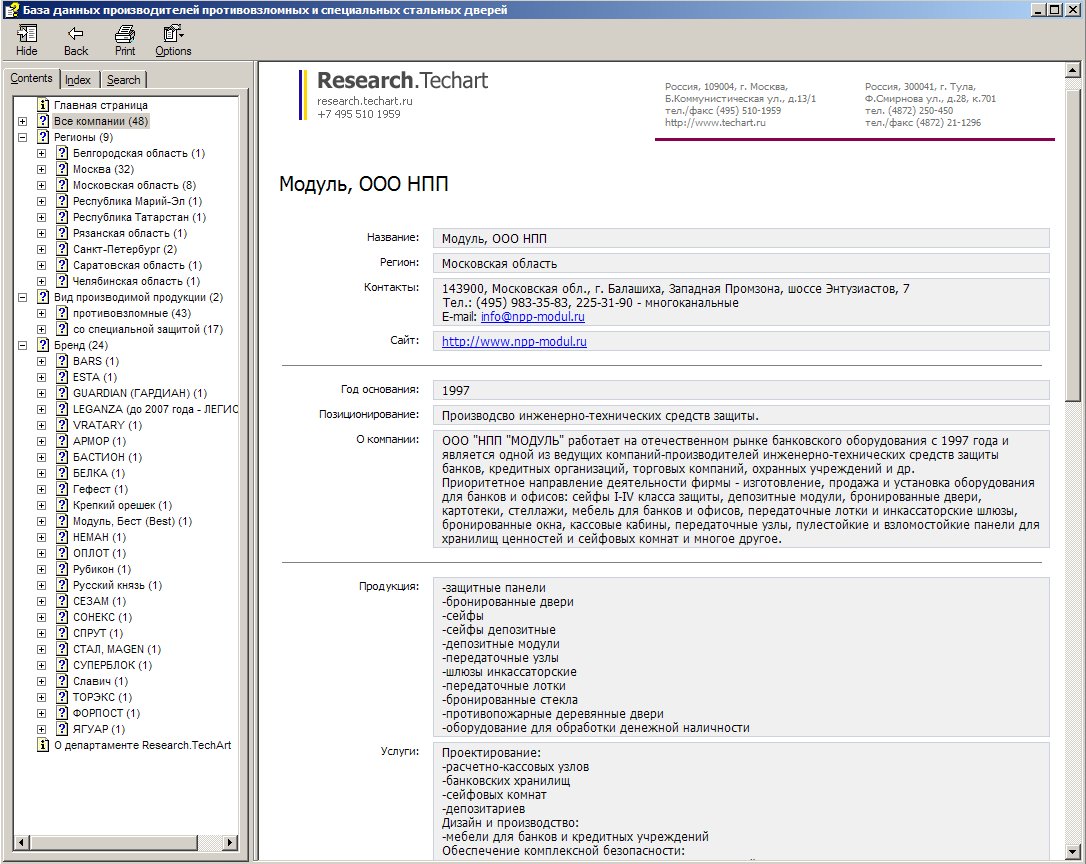The image size is (1086, 864).
Task: Click the icon beside ГефесT (1) entry Гефест
Action: (x=62, y=489)
